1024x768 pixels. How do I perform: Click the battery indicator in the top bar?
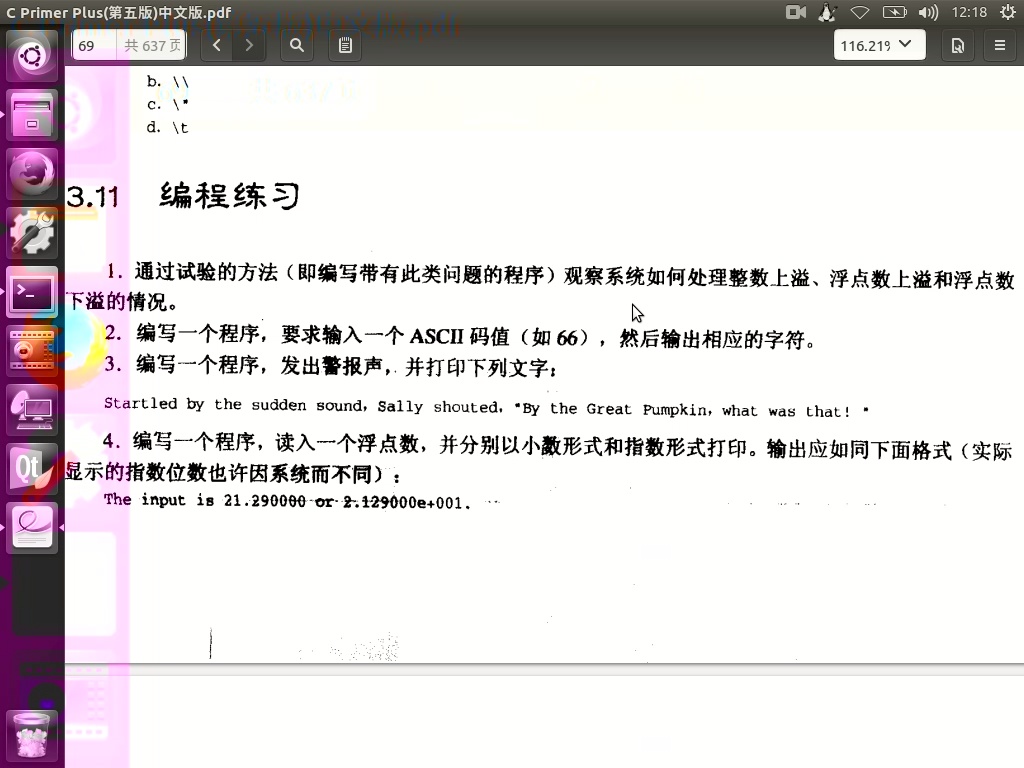[x=893, y=12]
